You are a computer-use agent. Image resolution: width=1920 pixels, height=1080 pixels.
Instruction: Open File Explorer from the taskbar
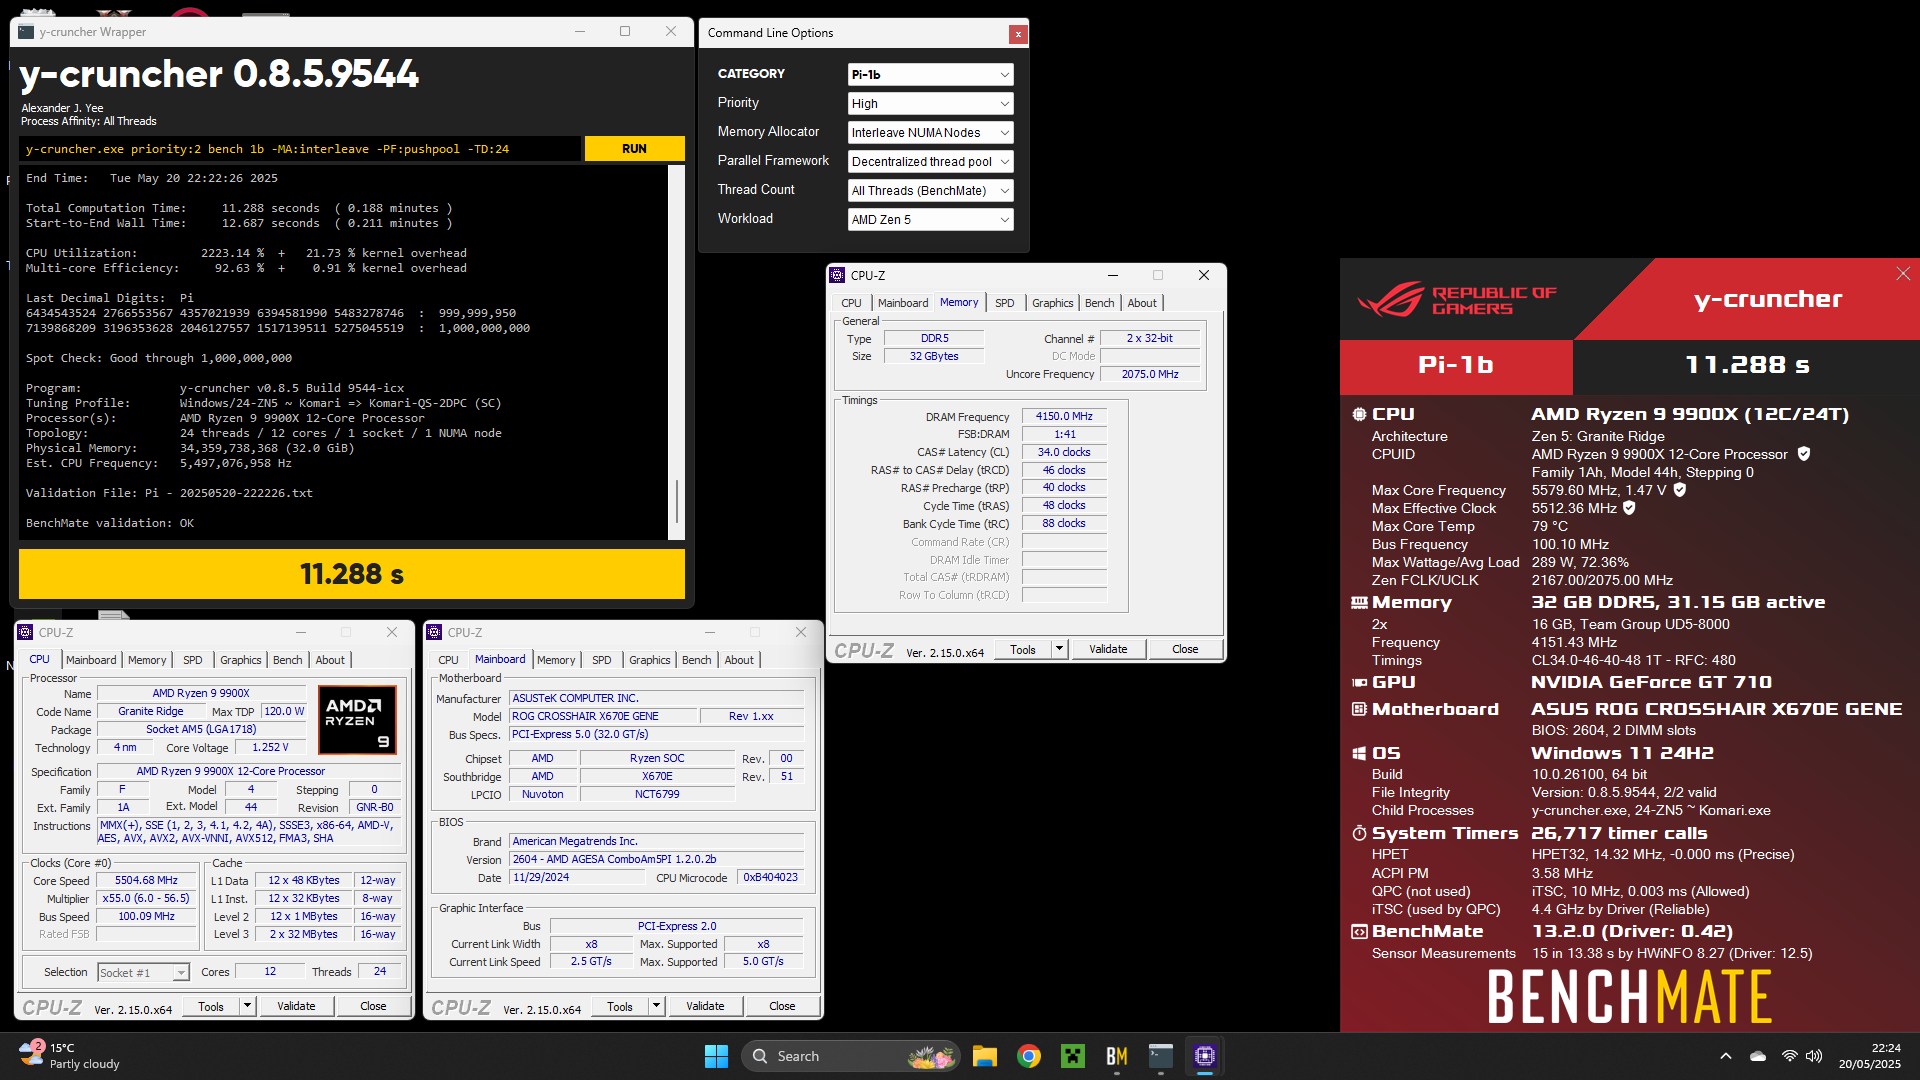tap(985, 1056)
